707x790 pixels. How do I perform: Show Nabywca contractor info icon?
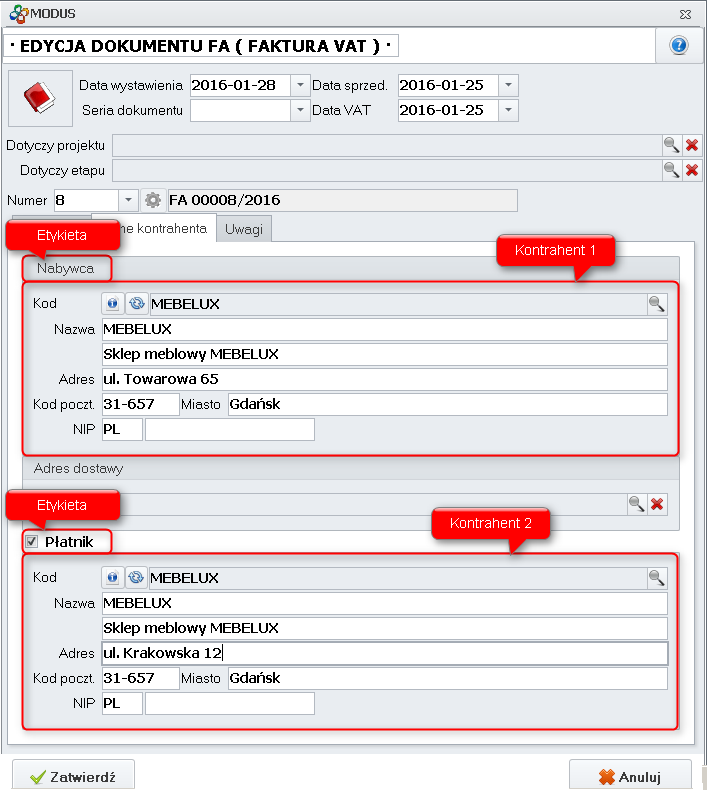pyautogui.click(x=112, y=303)
